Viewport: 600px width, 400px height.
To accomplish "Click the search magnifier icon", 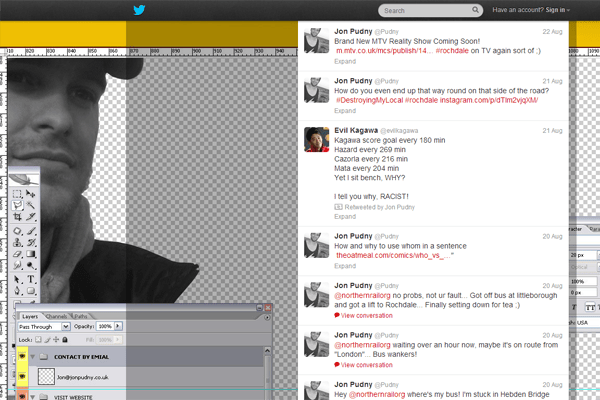I will pyautogui.click(x=475, y=10).
